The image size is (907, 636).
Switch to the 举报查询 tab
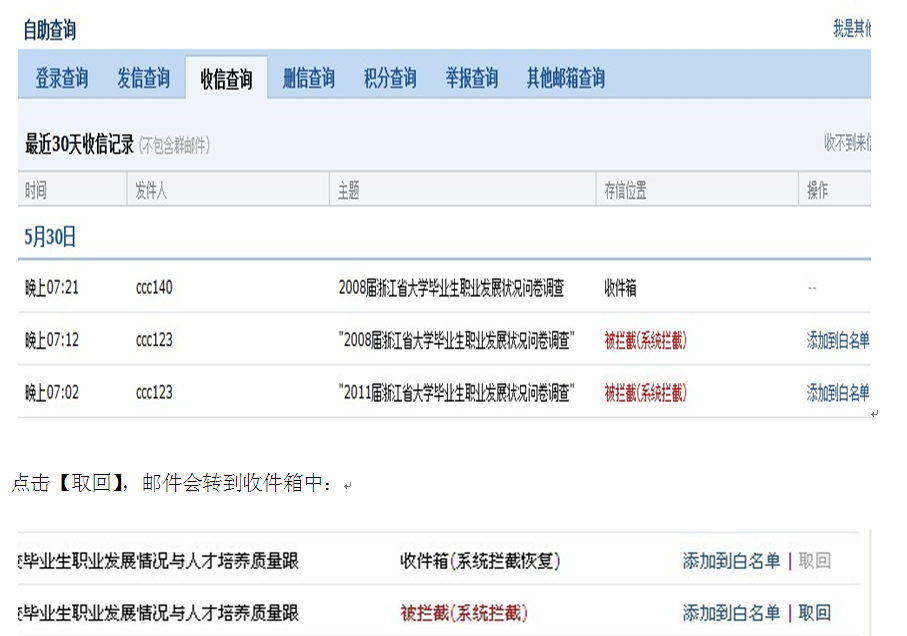pos(472,78)
